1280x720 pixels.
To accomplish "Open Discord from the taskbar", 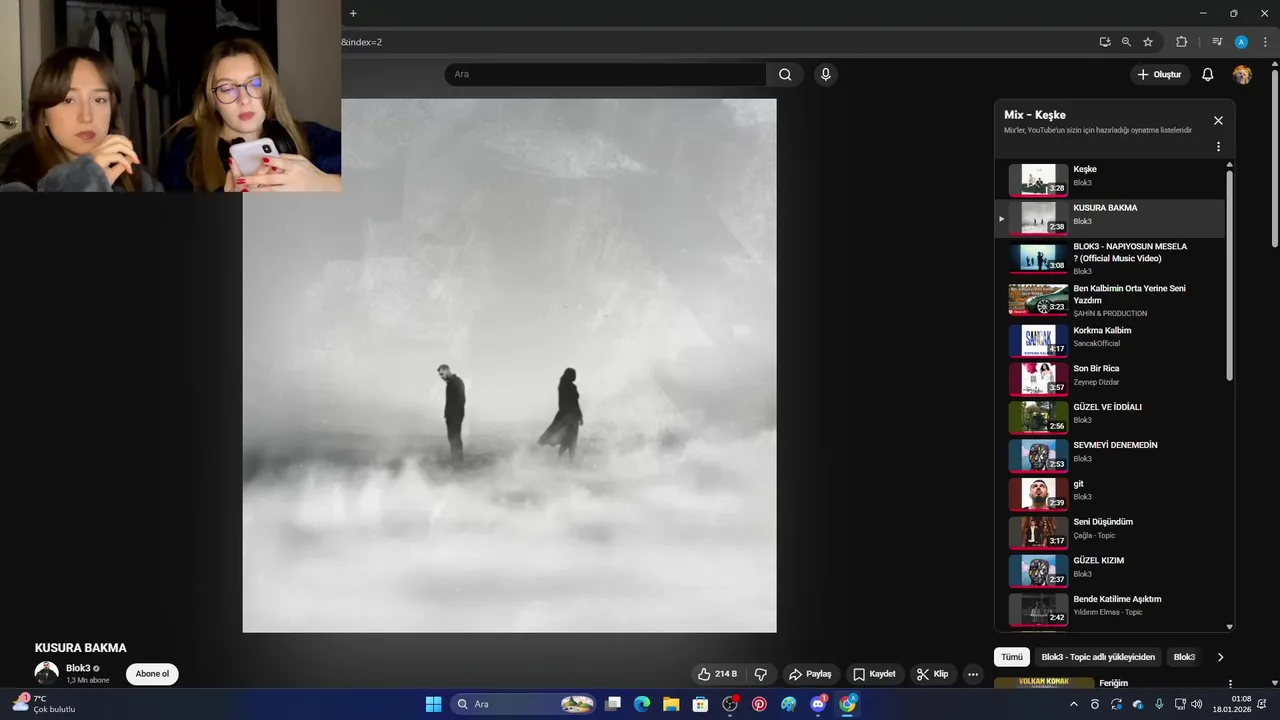I will (818, 704).
